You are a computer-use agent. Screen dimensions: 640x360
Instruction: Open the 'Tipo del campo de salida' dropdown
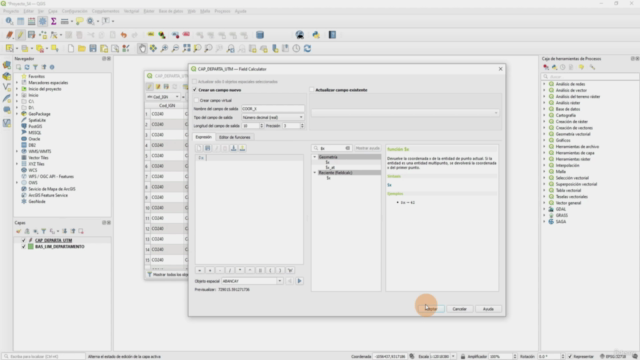coord(273,118)
